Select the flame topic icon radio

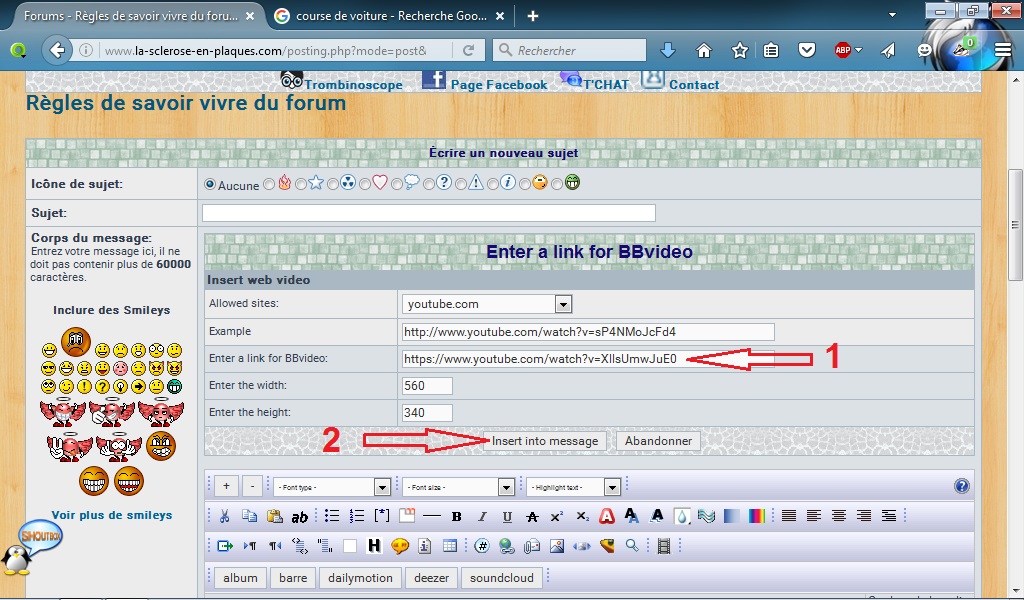269,185
